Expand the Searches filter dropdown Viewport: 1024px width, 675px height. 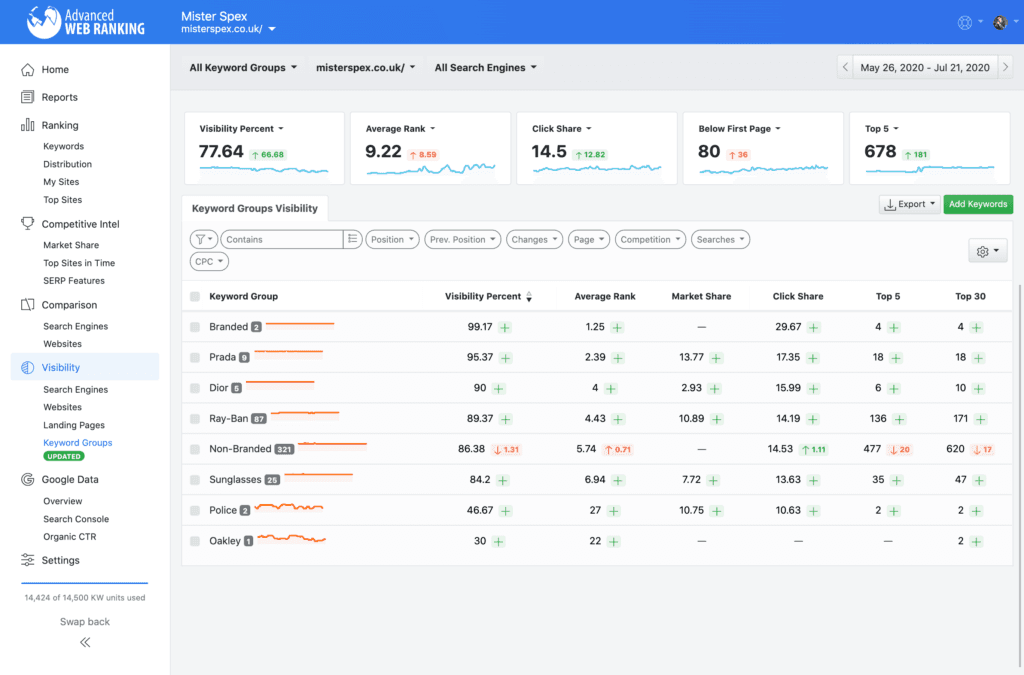tap(720, 240)
